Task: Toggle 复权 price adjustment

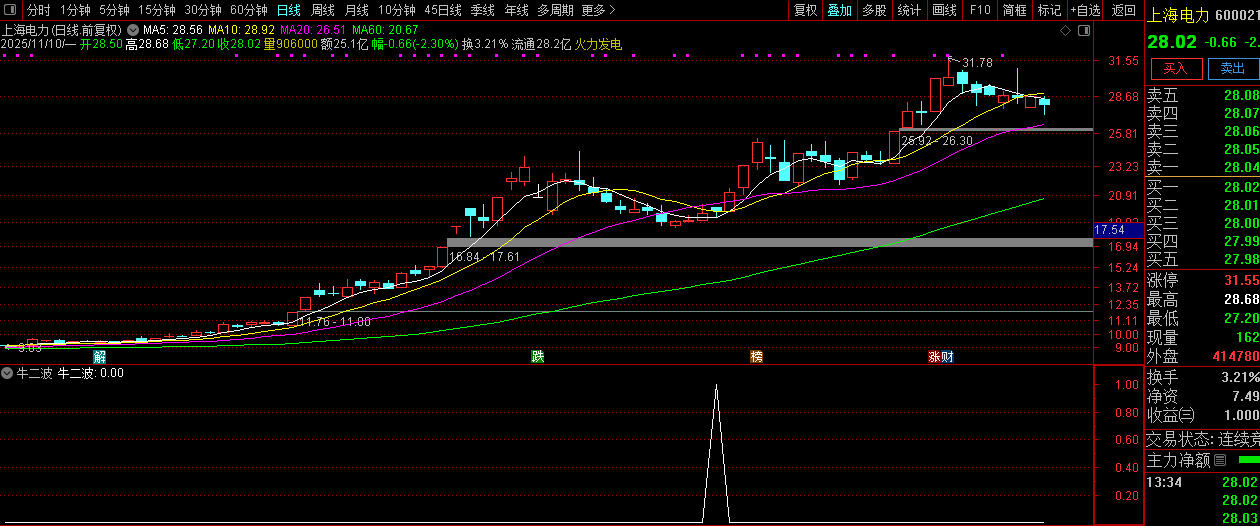Action: 805,10
